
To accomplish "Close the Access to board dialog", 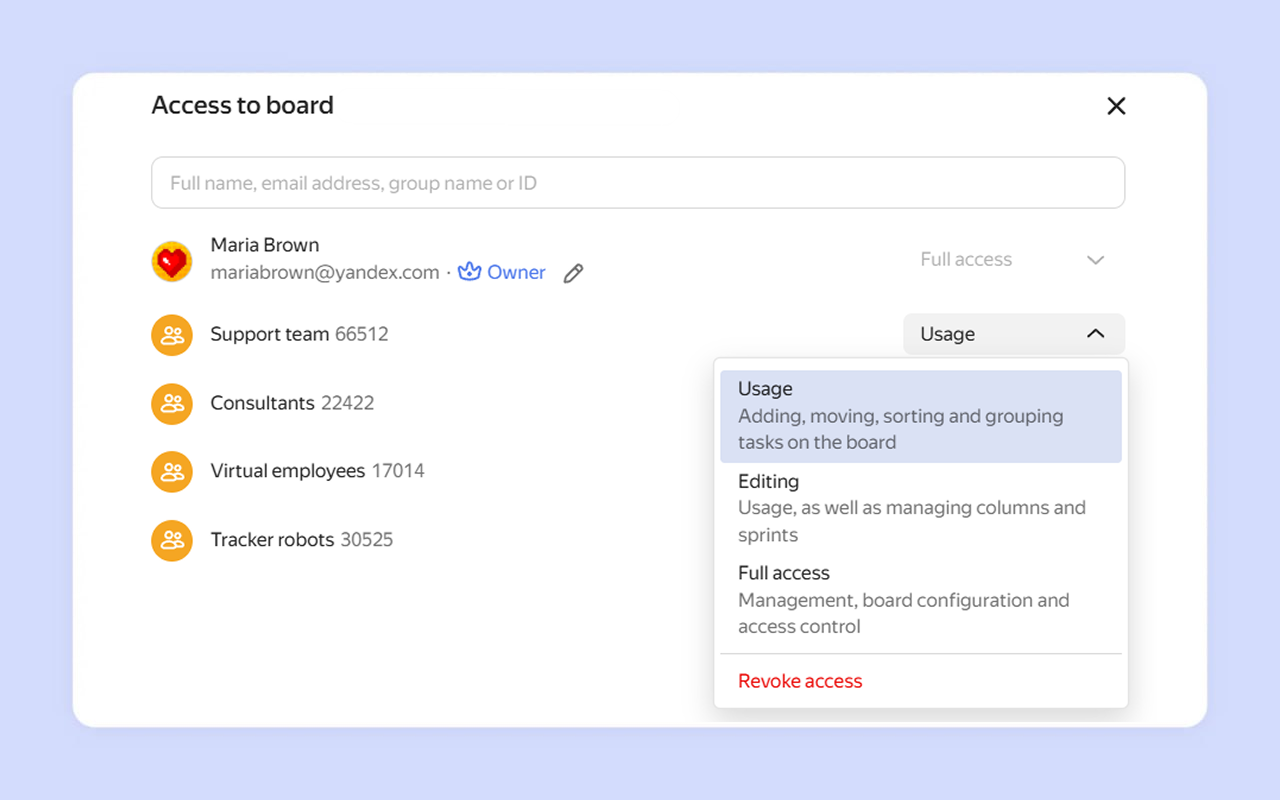I will coord(1116,106).
